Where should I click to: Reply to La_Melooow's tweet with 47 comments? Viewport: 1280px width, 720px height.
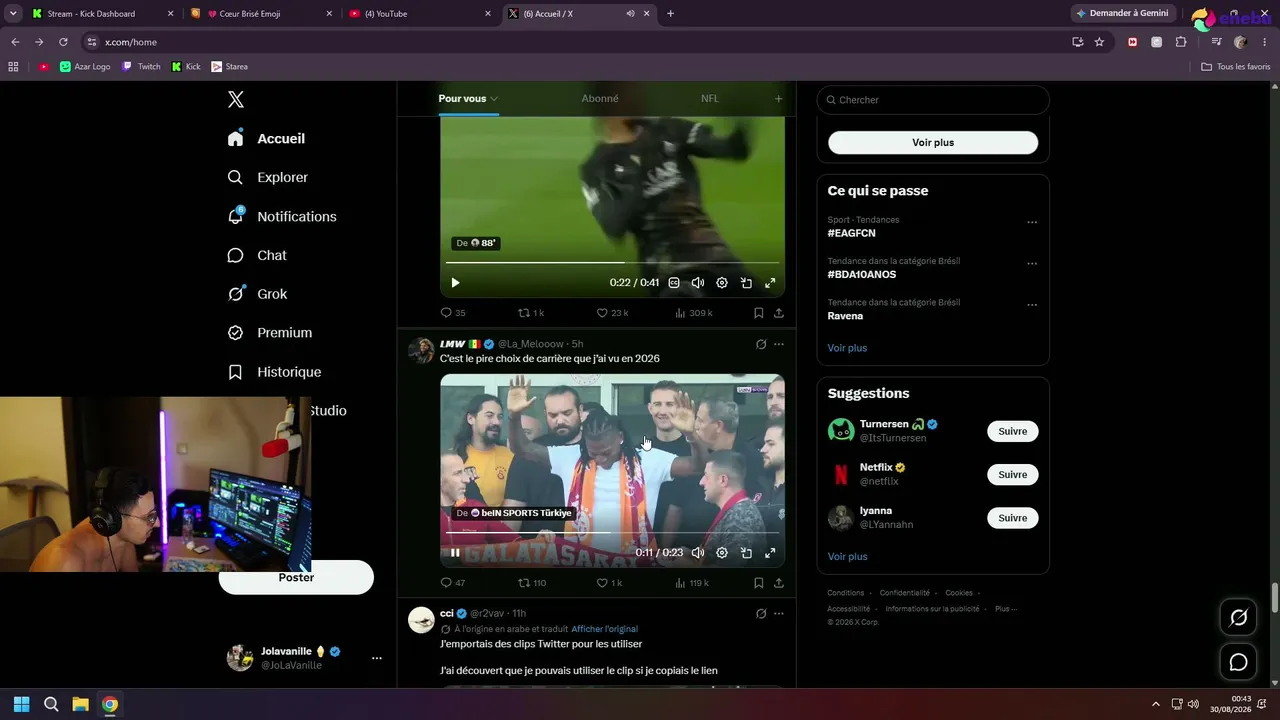(x=453, y=583)
